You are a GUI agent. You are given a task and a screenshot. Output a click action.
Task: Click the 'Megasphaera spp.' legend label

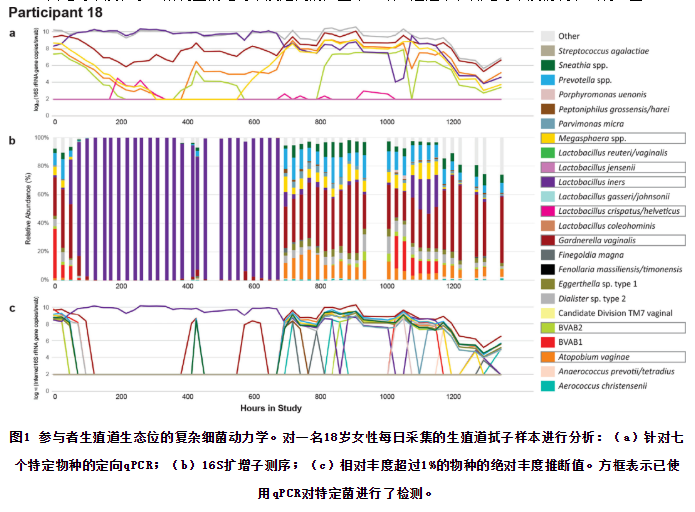click(x=592, y=138)
